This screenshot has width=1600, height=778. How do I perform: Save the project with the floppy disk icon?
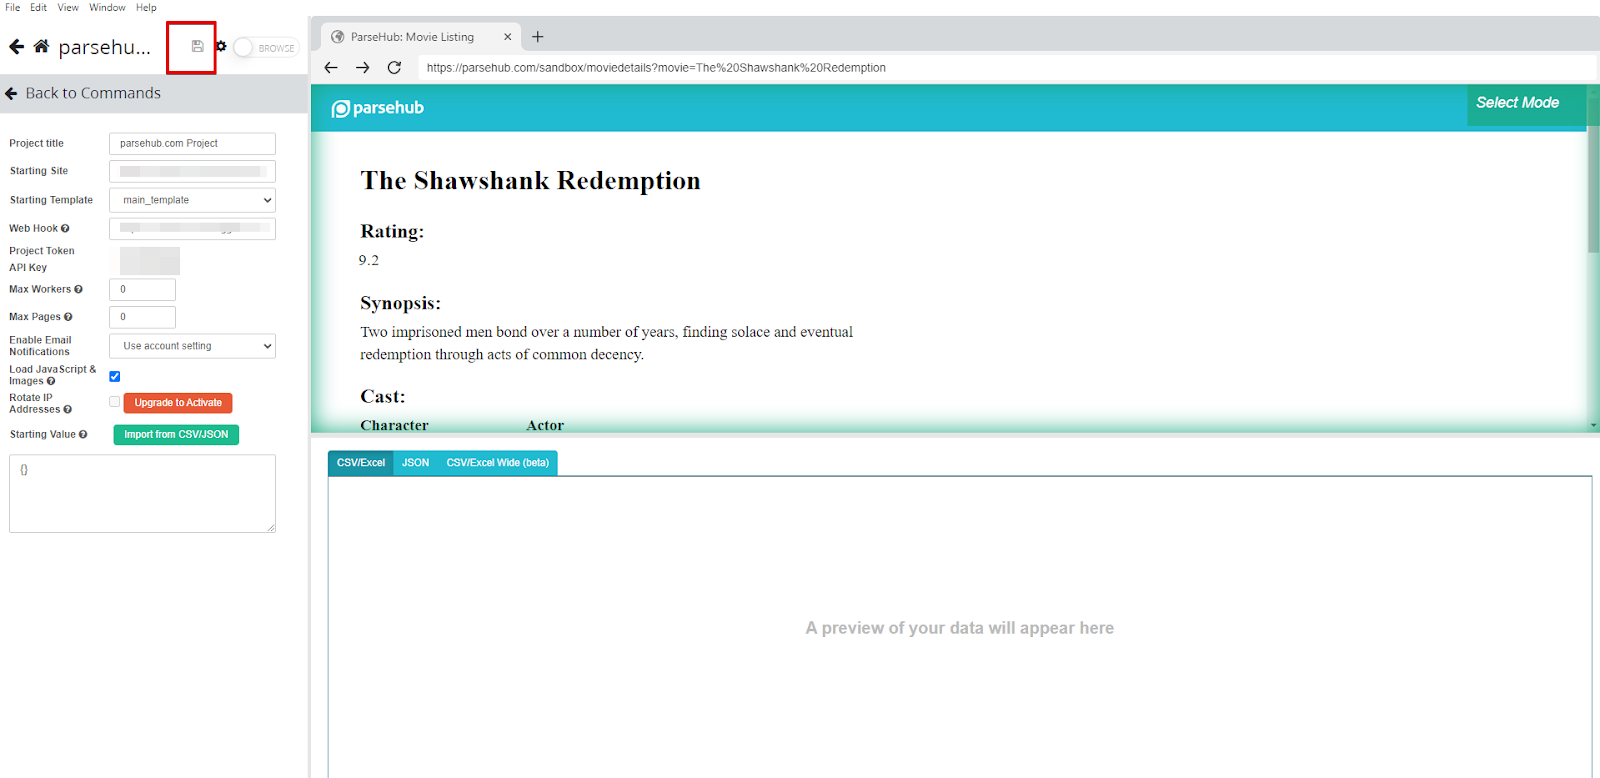197,46
